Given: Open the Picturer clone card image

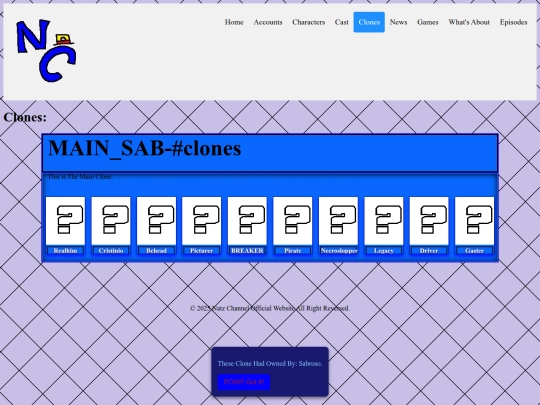Looking at the screenshot, I should click(x=201, y=221).
